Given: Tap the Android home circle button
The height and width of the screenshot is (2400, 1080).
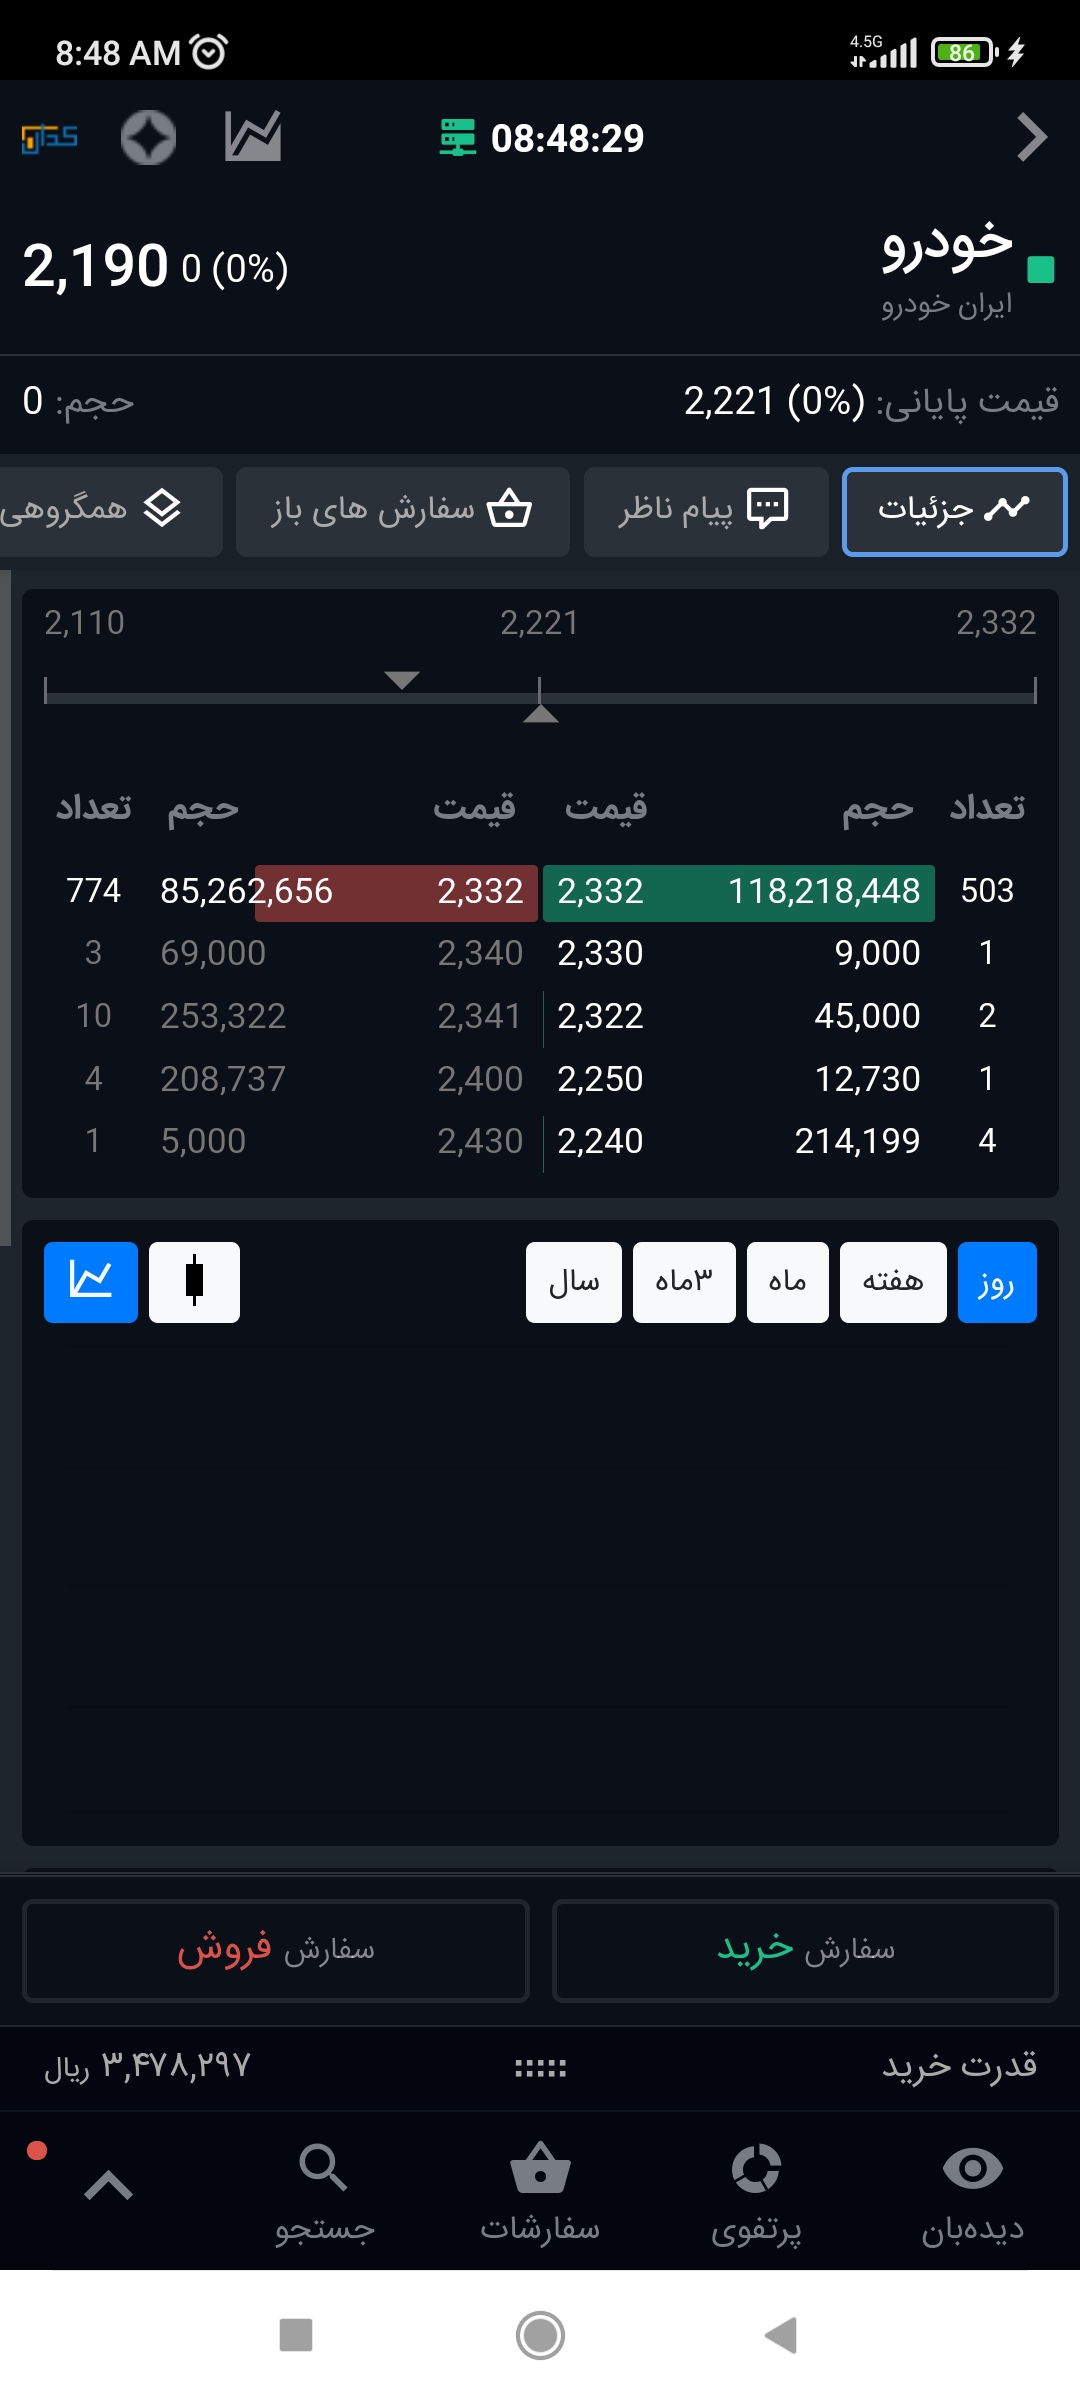Looking at the screenshot, I should [540, 2335].
